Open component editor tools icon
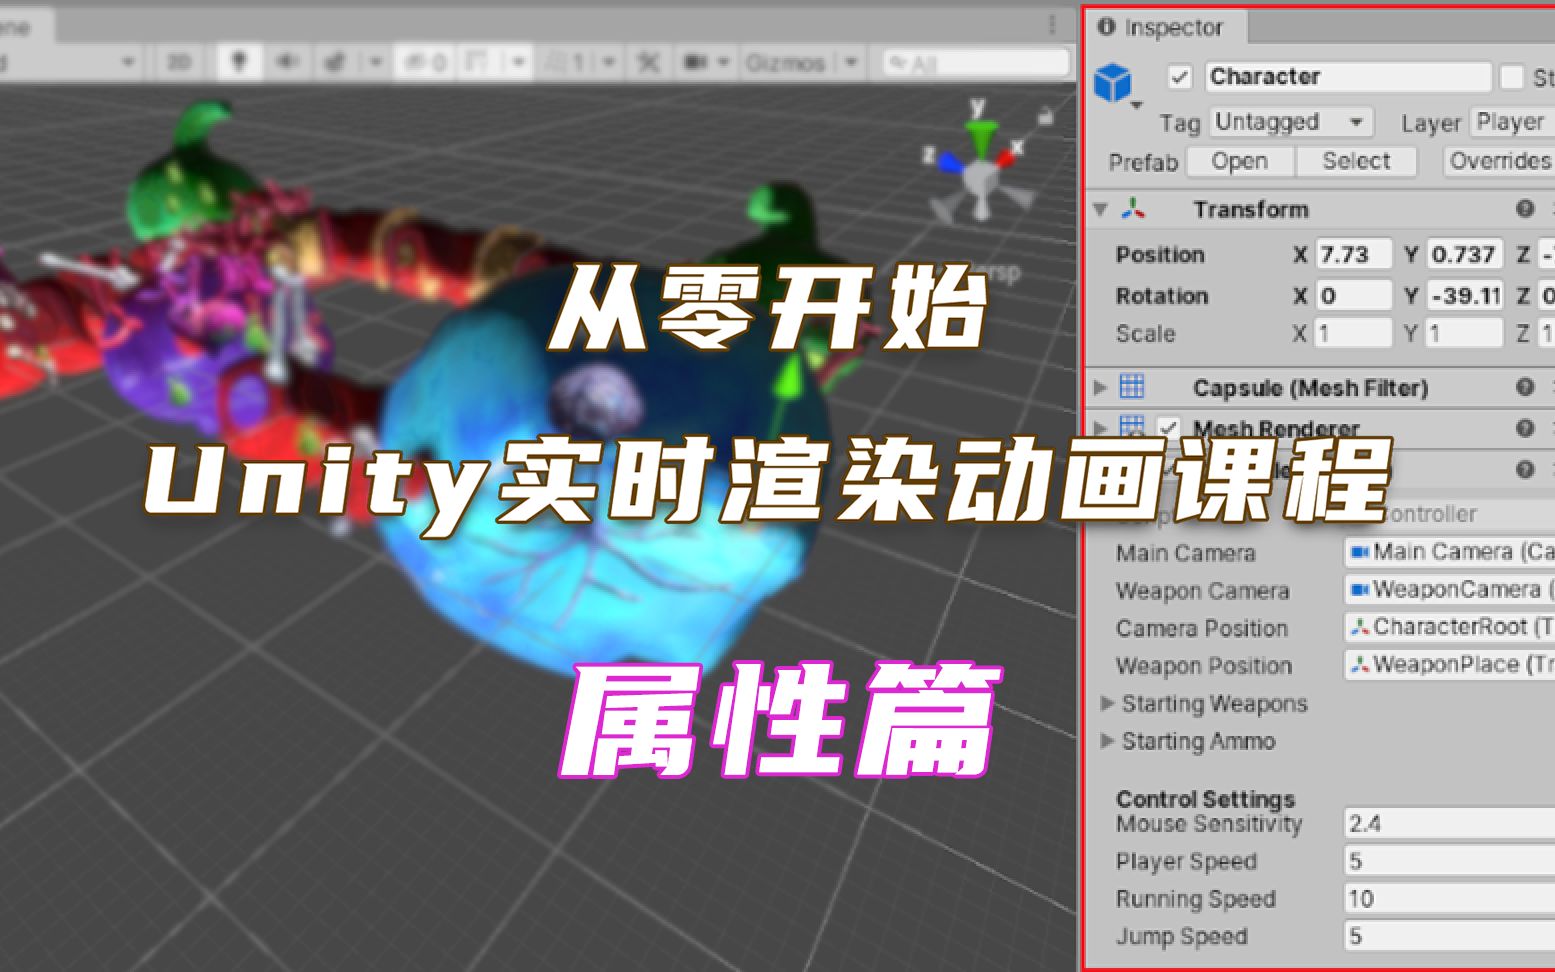This screenshot has height=972, width=1555. coord(648,62)
